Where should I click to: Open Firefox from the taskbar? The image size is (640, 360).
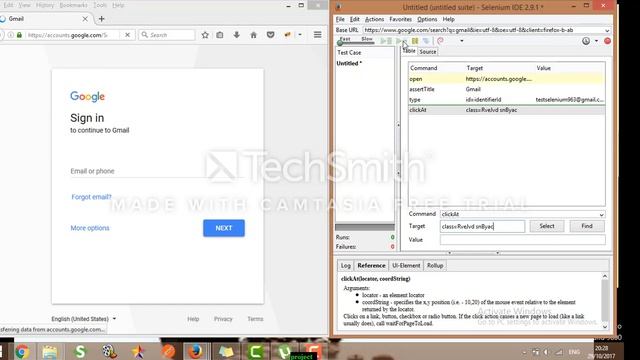coord(196,351)
